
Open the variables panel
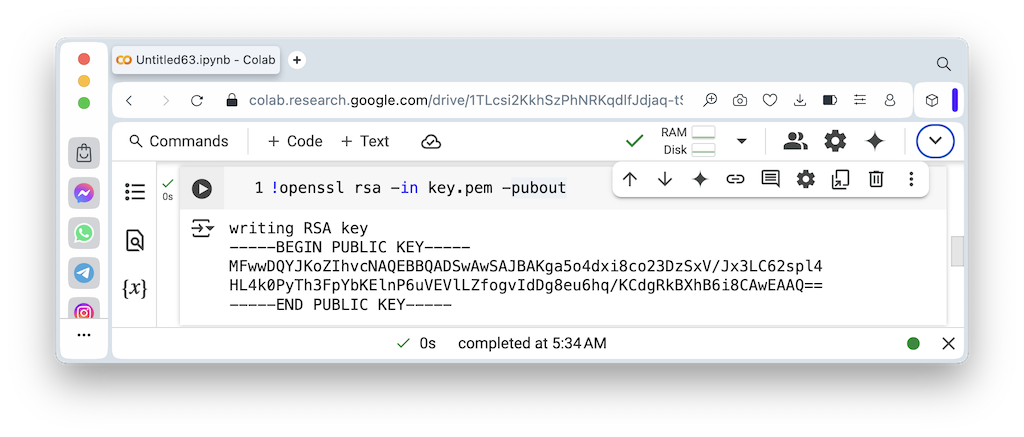tap(135, 288)
